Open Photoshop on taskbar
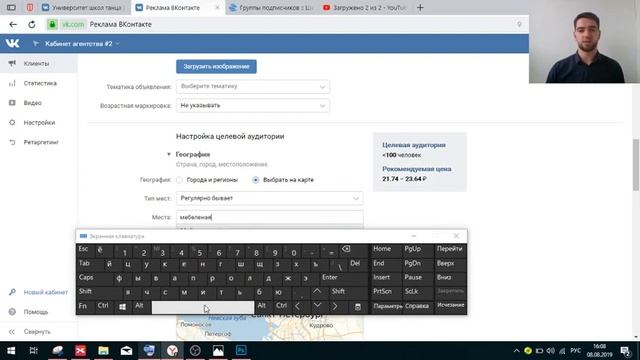The image size is (640, 360). point(241,351)
